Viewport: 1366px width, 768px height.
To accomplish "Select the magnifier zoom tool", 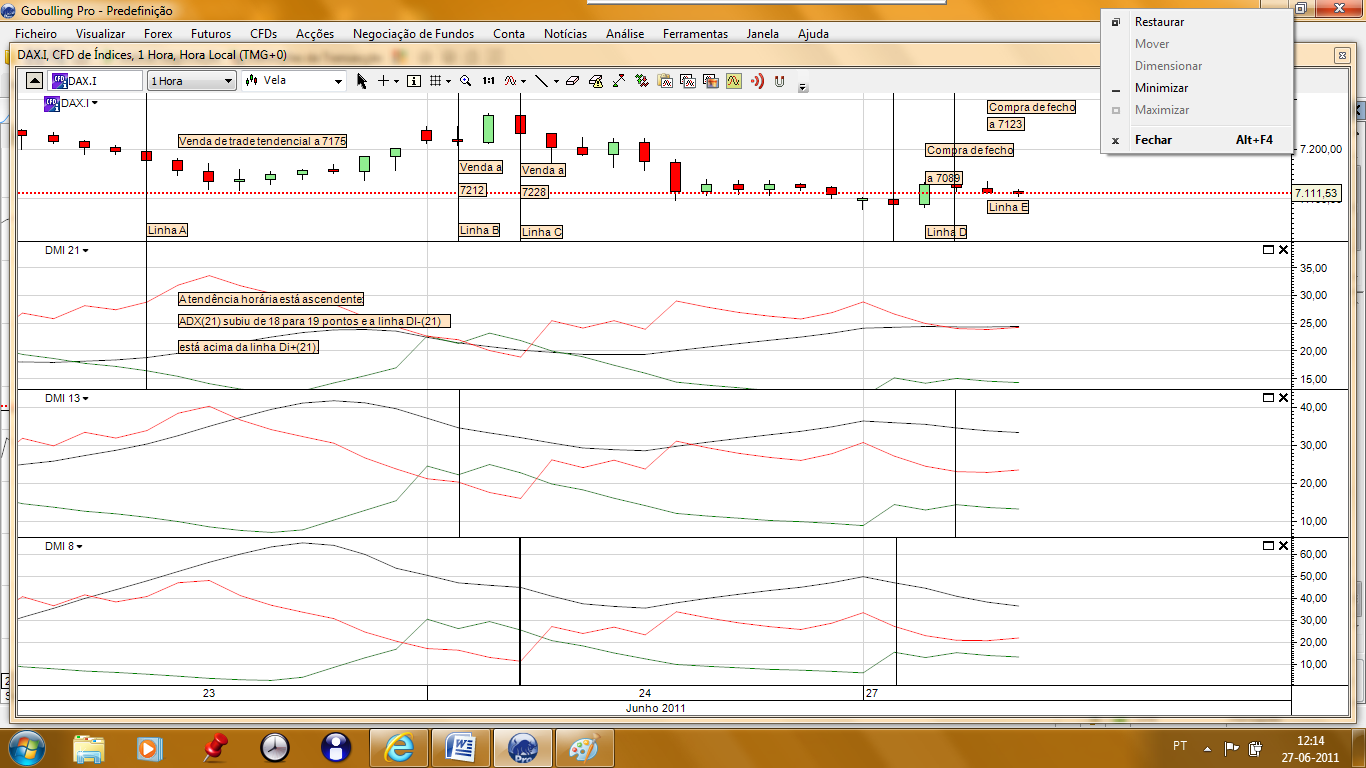I will (x=466, y=81).
